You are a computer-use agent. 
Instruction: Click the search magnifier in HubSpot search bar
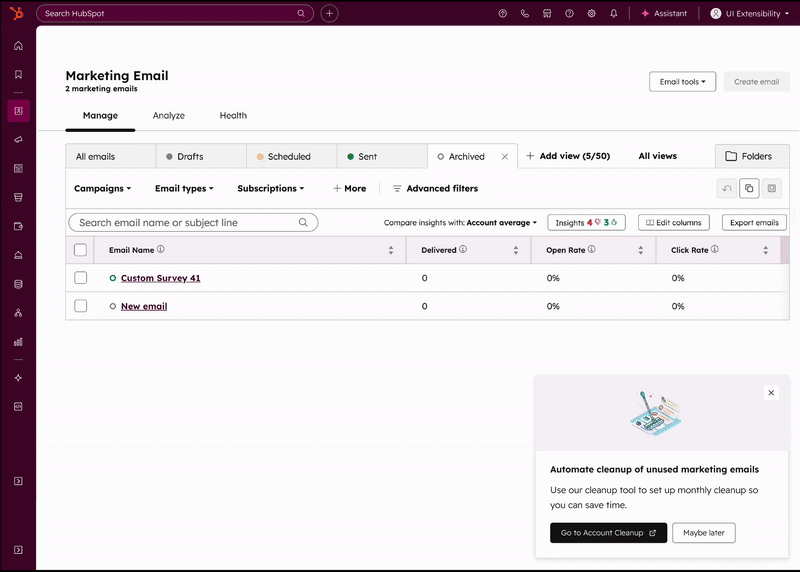[301, 13]
